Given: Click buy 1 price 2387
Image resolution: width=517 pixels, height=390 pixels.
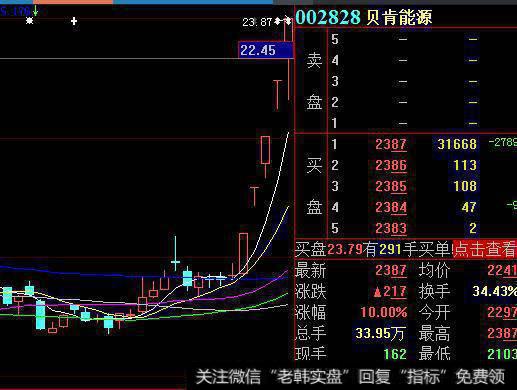Looking at the screenshot, I should 391,144.
